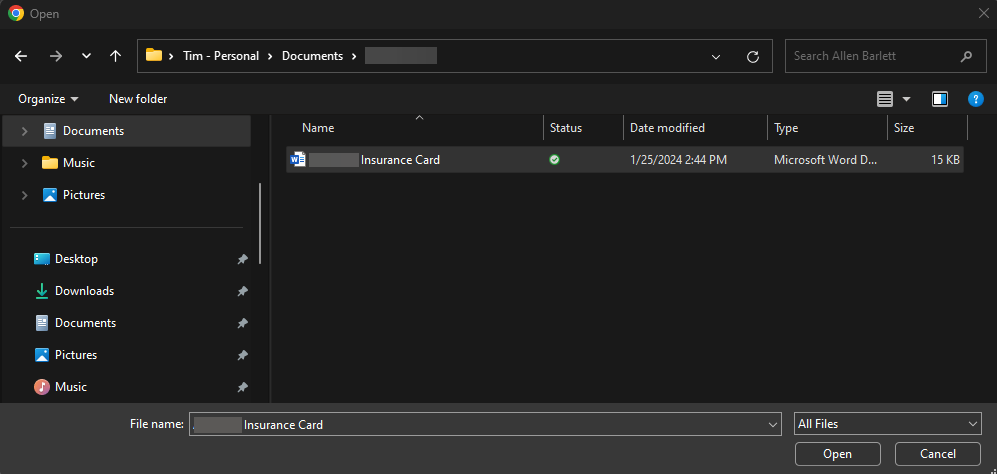Open the All Files type dropdown
This screenshot has width=997, height=474.
[887, 424]
